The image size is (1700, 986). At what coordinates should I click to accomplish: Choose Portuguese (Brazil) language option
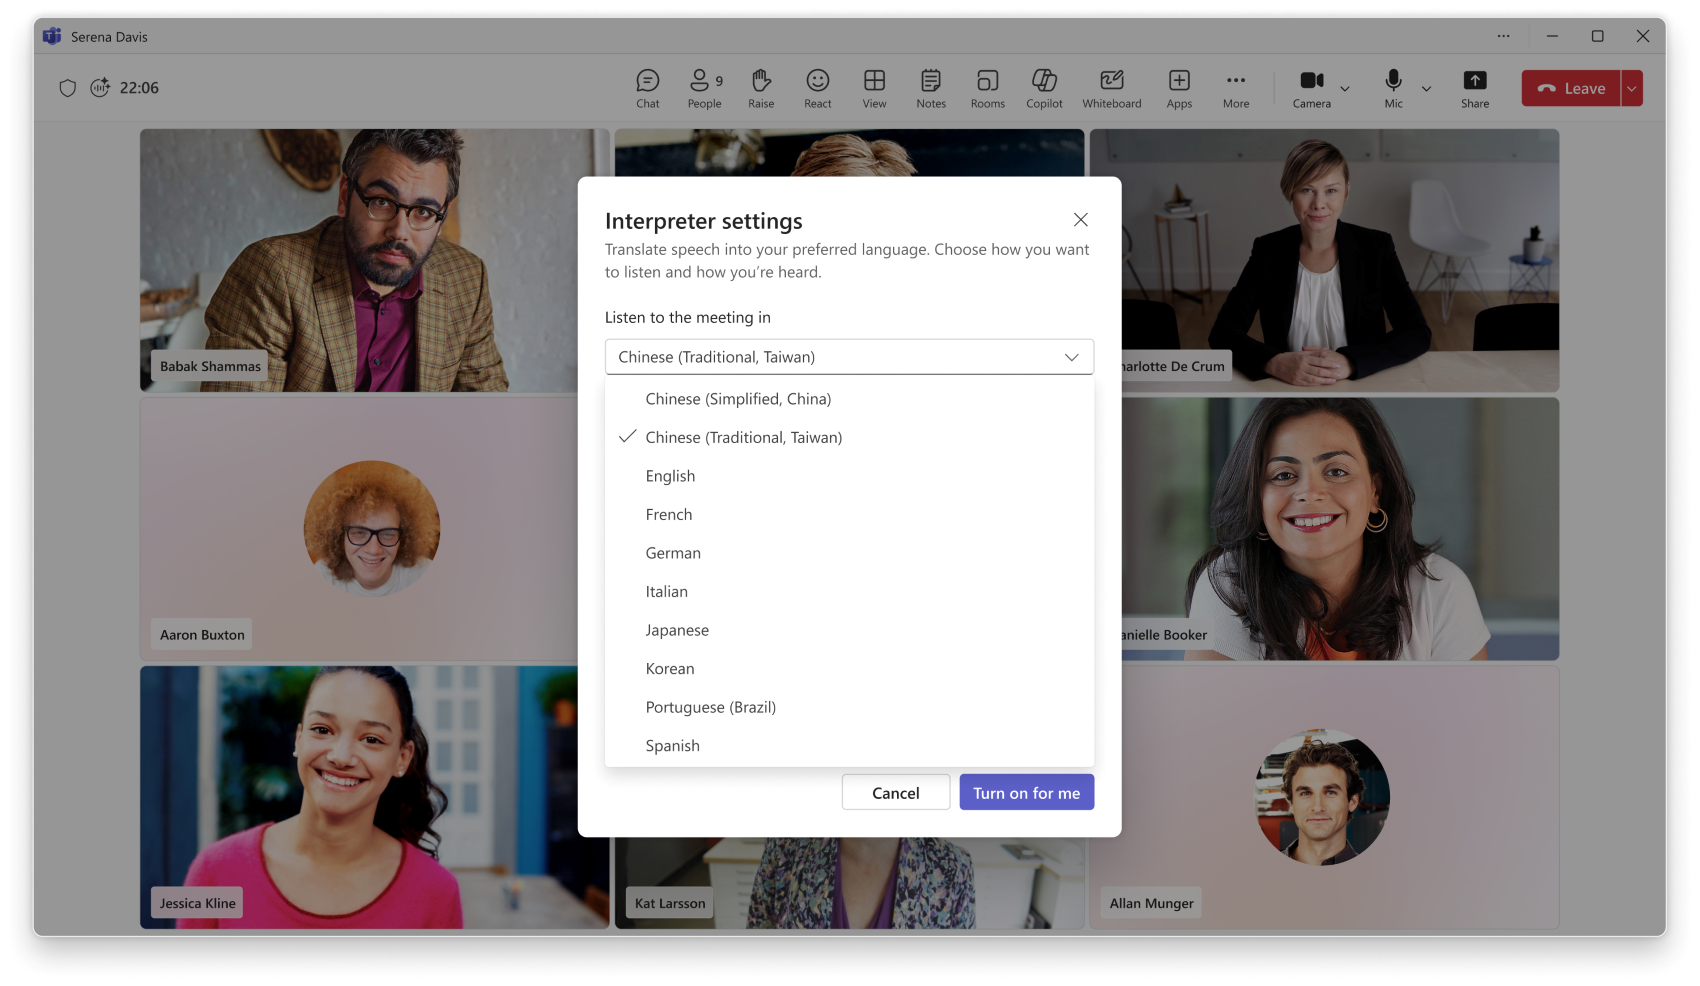710,707
